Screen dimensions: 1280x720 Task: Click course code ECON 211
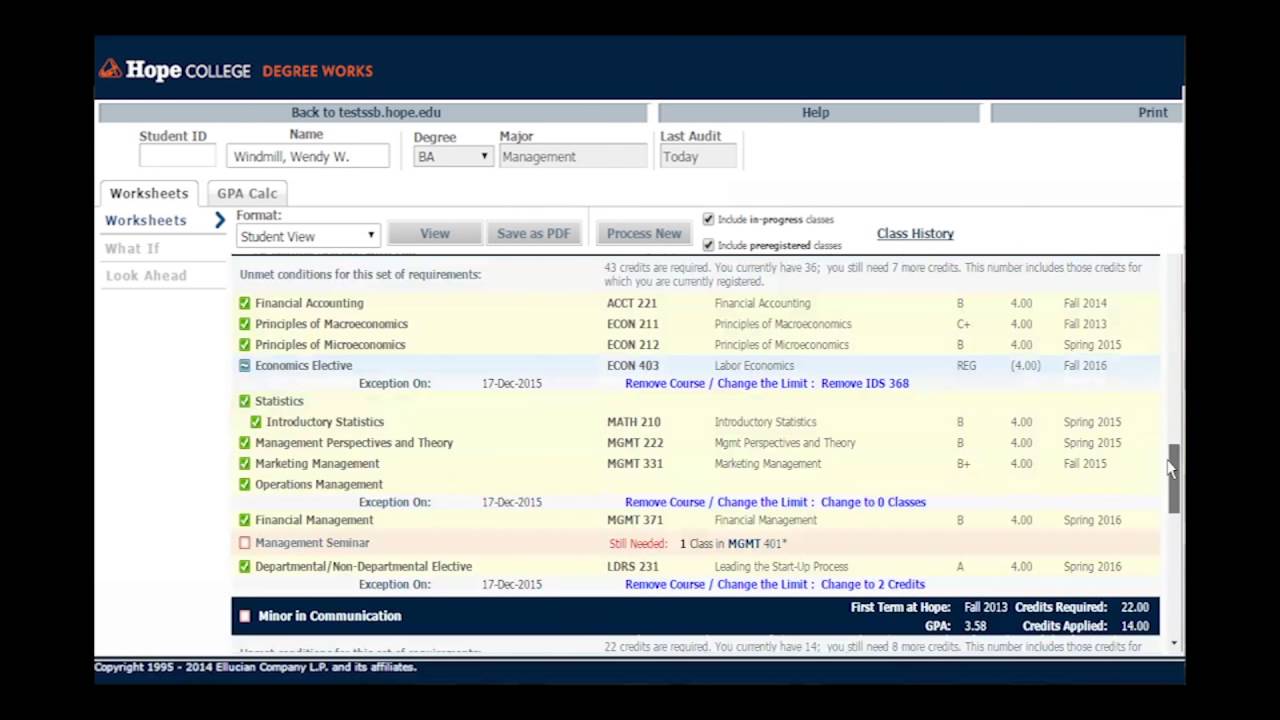[633, 324]
